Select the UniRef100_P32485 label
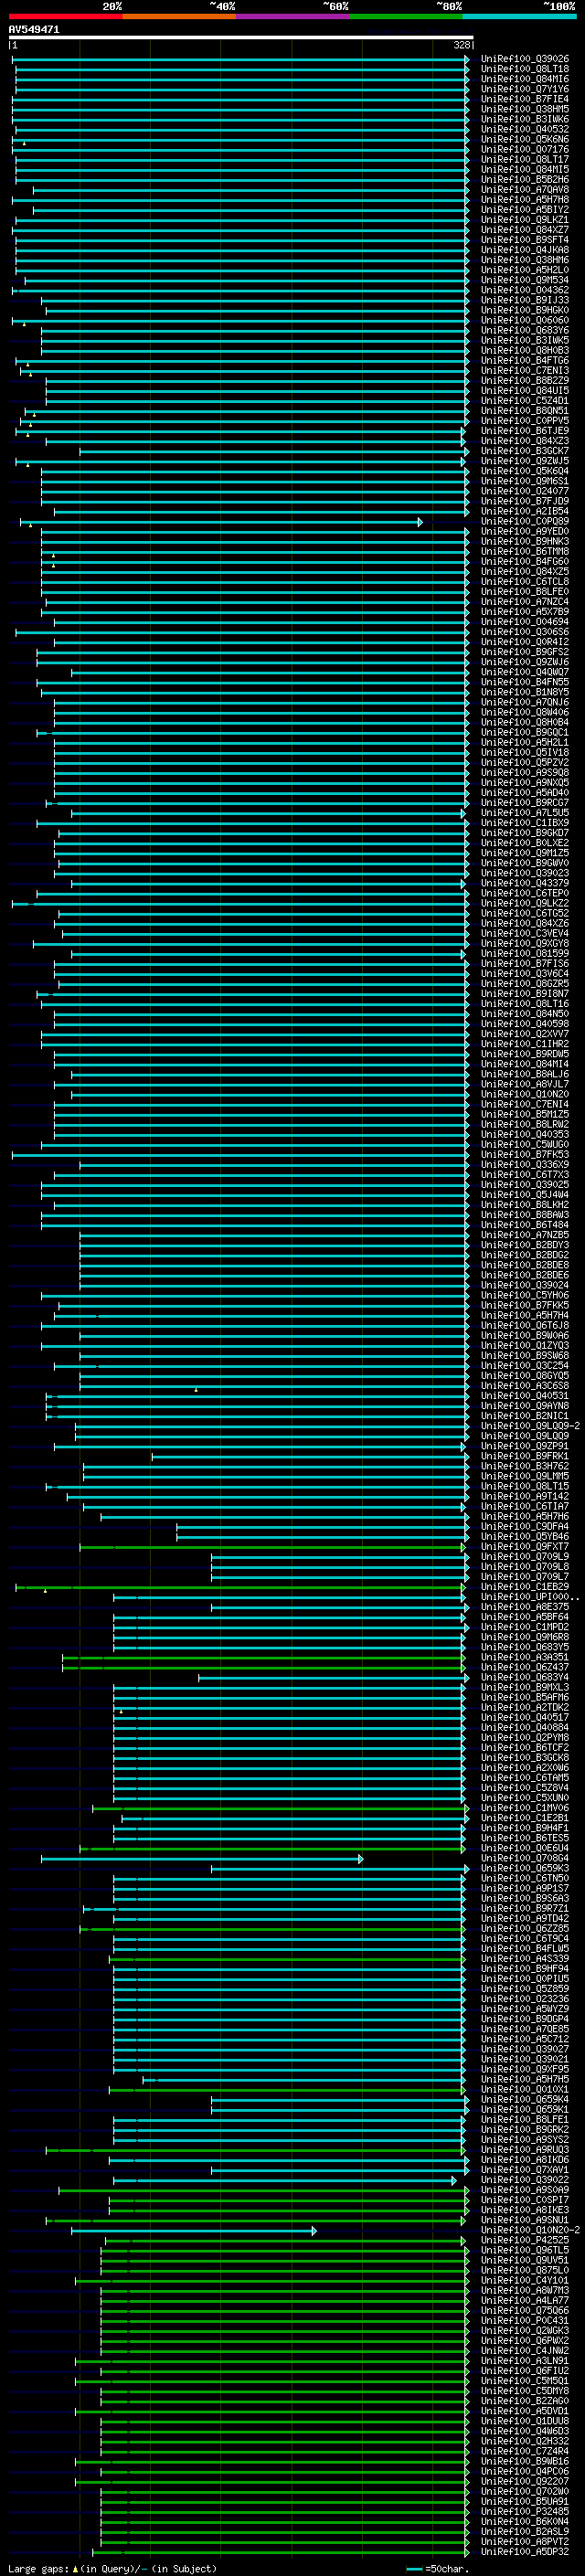The width and height of the screenshot is (585, 2576). pos(525,2511)
